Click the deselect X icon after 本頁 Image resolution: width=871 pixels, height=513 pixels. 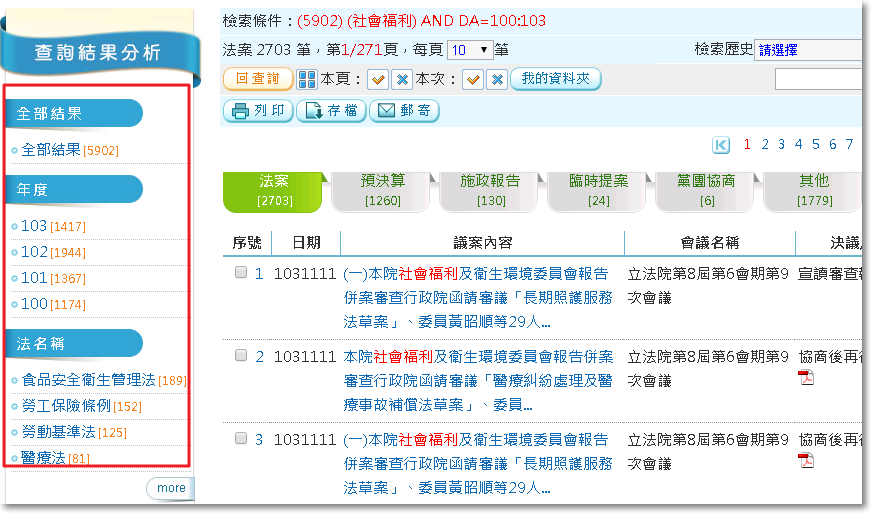click(402, 80)
